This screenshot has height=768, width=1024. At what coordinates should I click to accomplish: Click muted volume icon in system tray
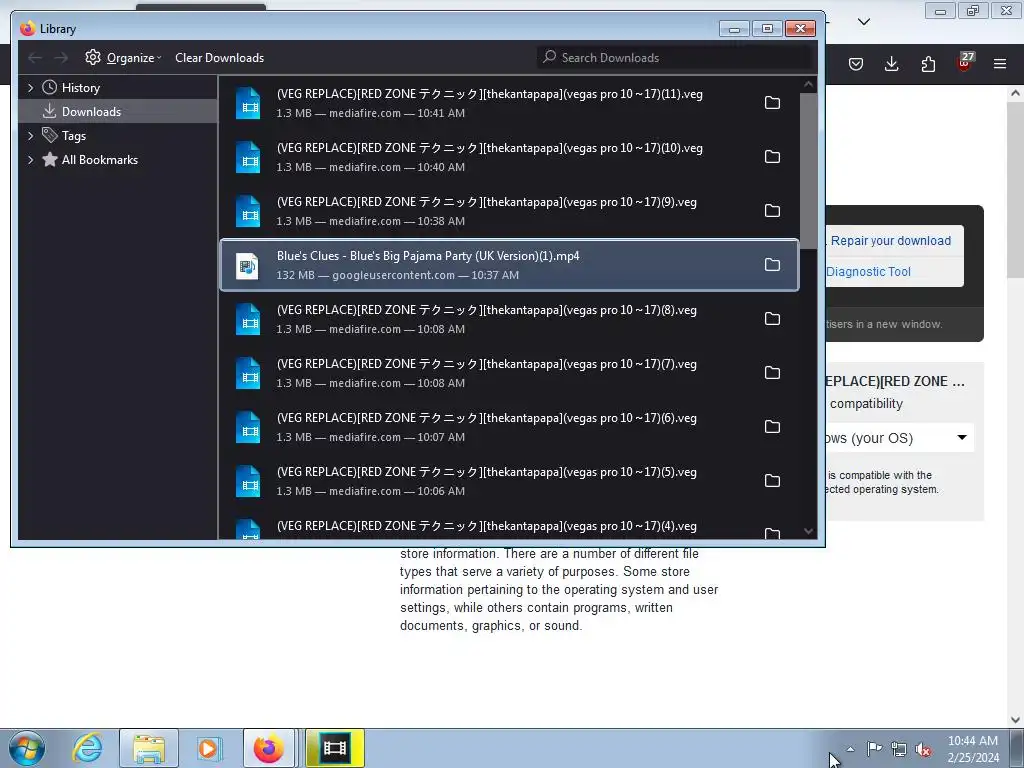tap(923, 750)
